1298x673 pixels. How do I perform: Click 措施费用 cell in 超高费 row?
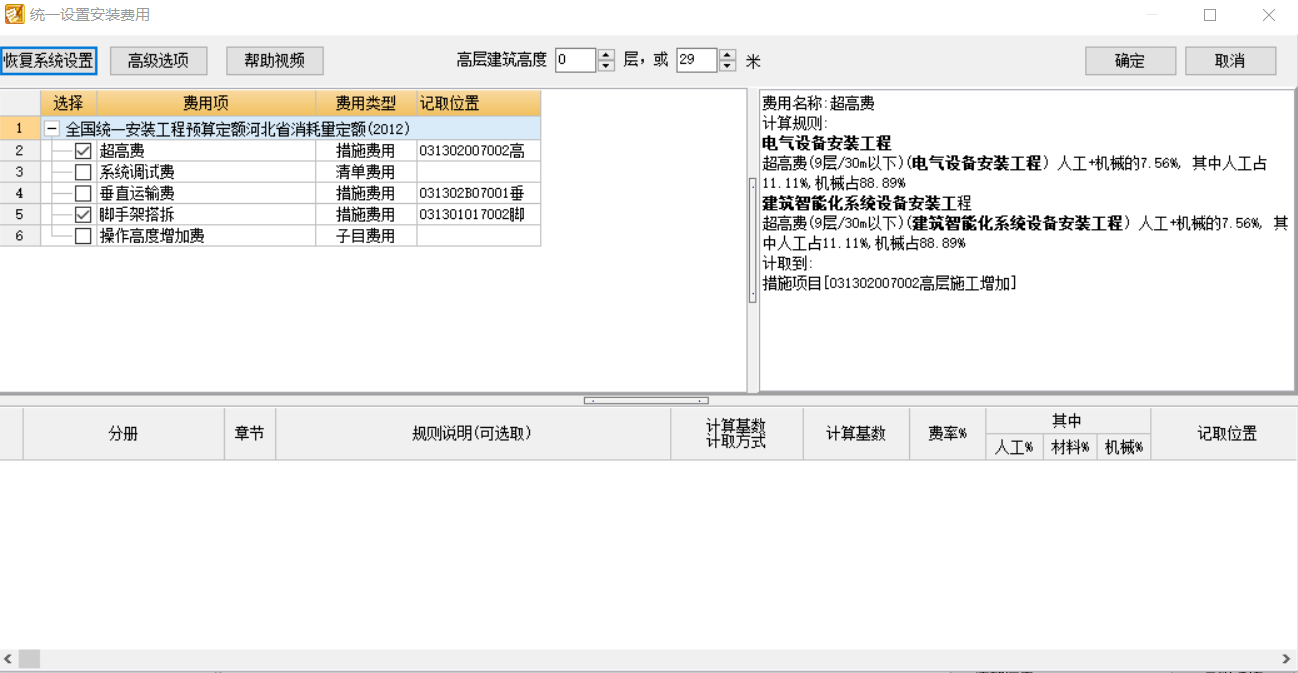pyautogui.click(x=366, y=151)
